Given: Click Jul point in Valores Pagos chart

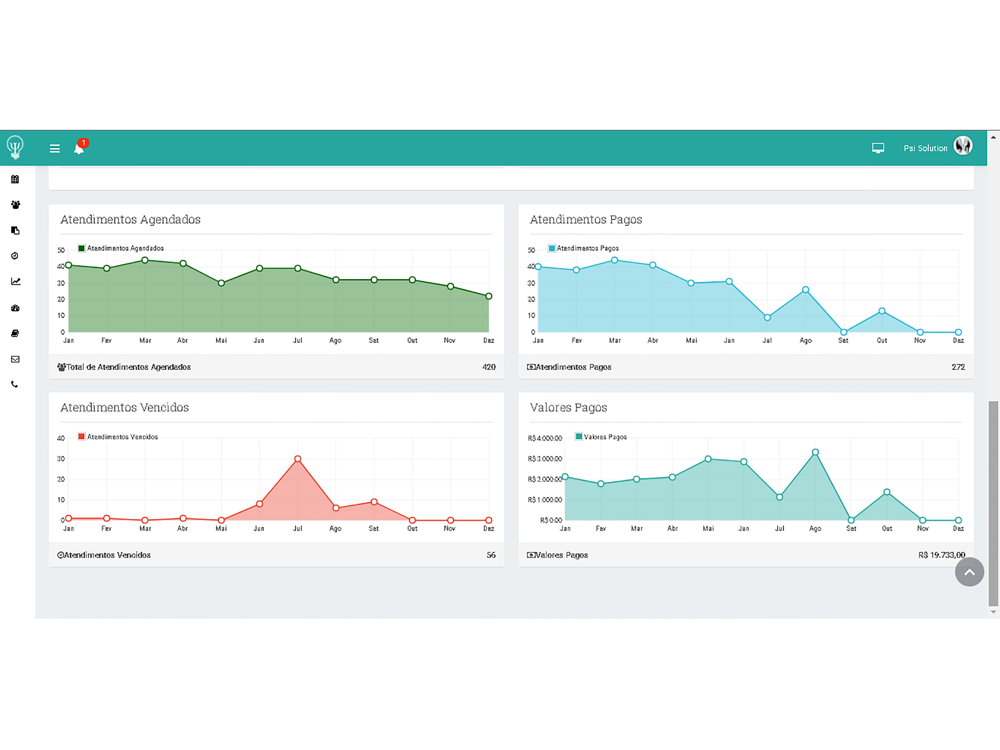Looking at the screenshot, I should tap(779, 497).
